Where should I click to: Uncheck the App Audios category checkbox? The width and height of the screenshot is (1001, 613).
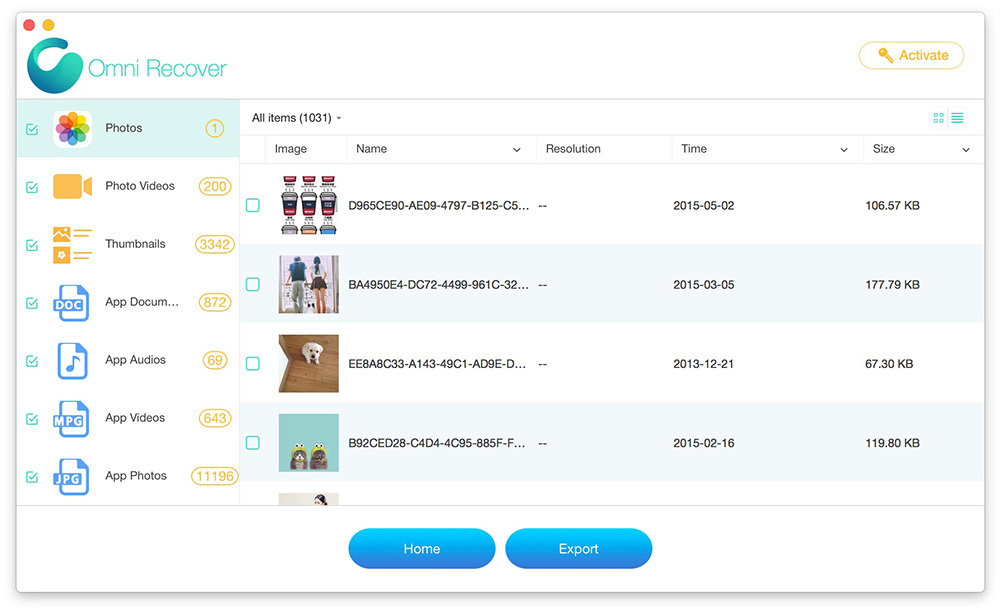click(x=32, y=361)
